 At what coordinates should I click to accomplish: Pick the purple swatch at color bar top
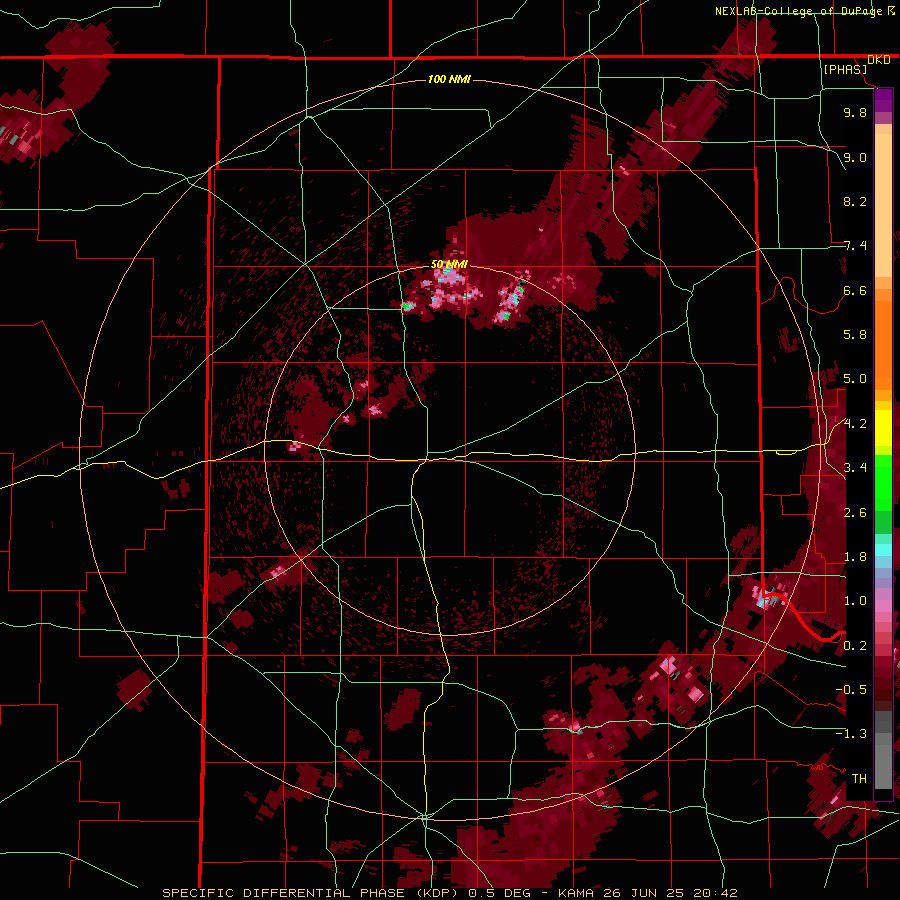[883, 100]
